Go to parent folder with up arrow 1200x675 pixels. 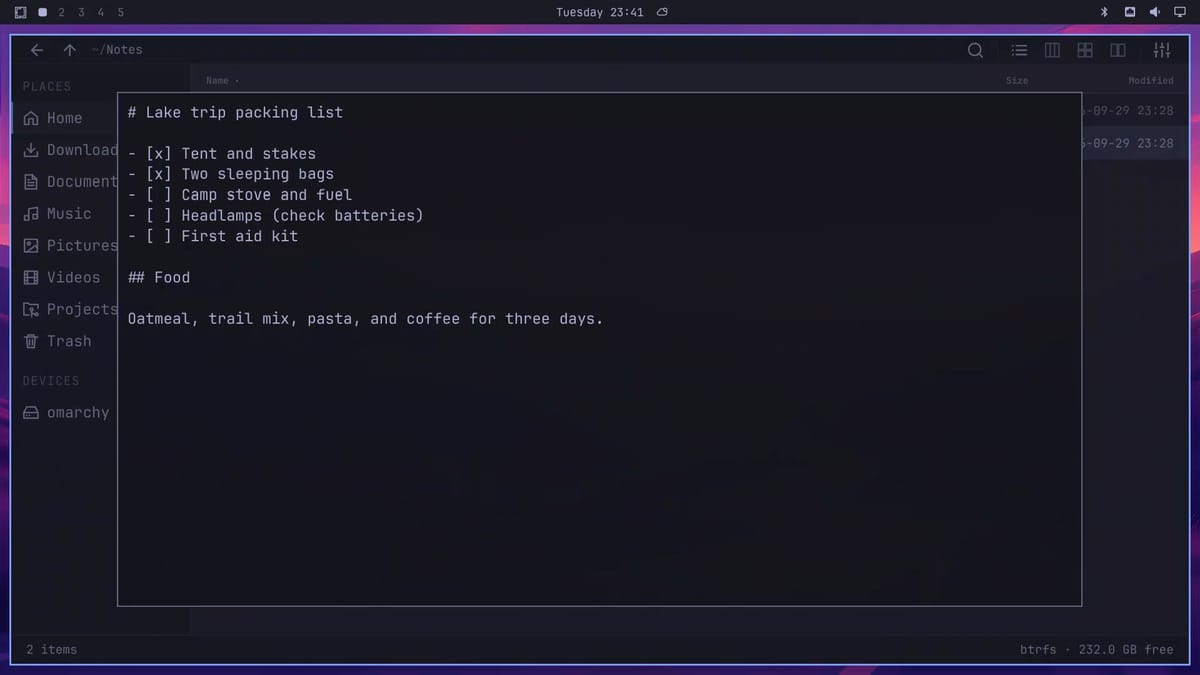click(x=69, y=50)
